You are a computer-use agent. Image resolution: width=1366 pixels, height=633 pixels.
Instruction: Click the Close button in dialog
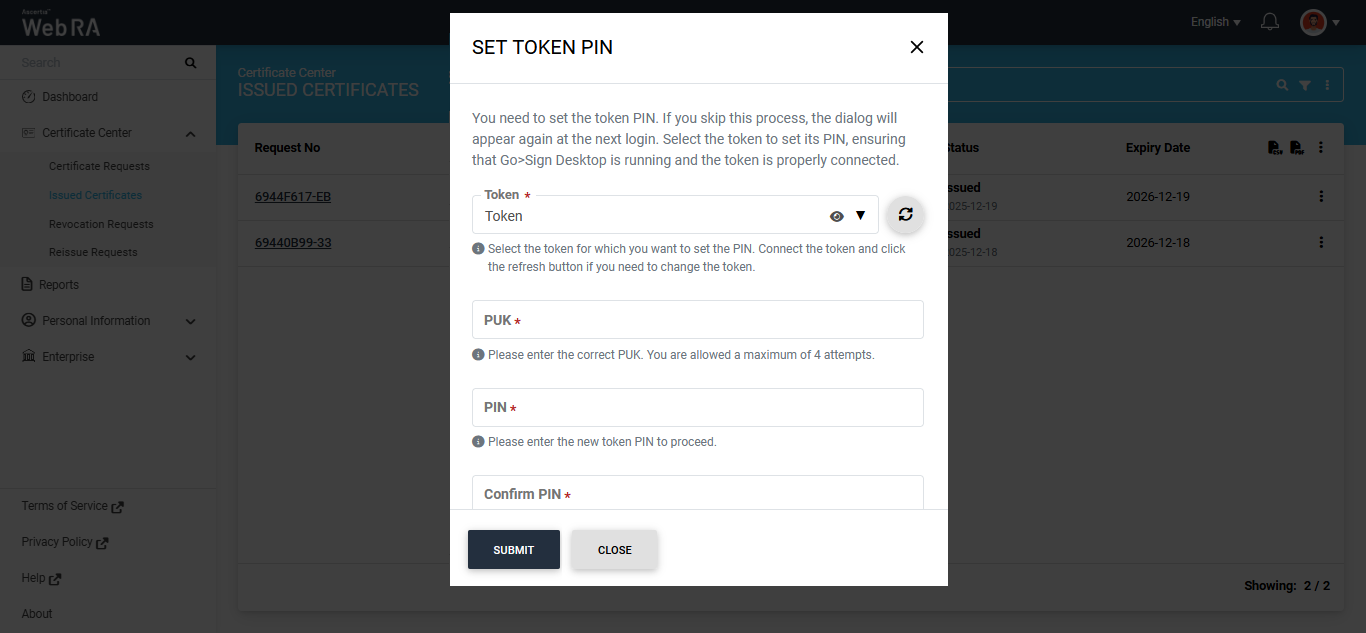point(614,550)
